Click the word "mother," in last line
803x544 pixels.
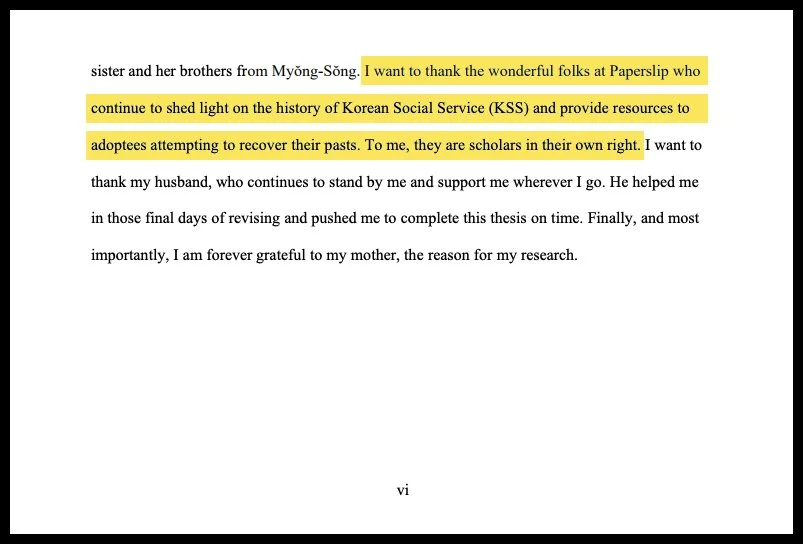pos(374,255)
